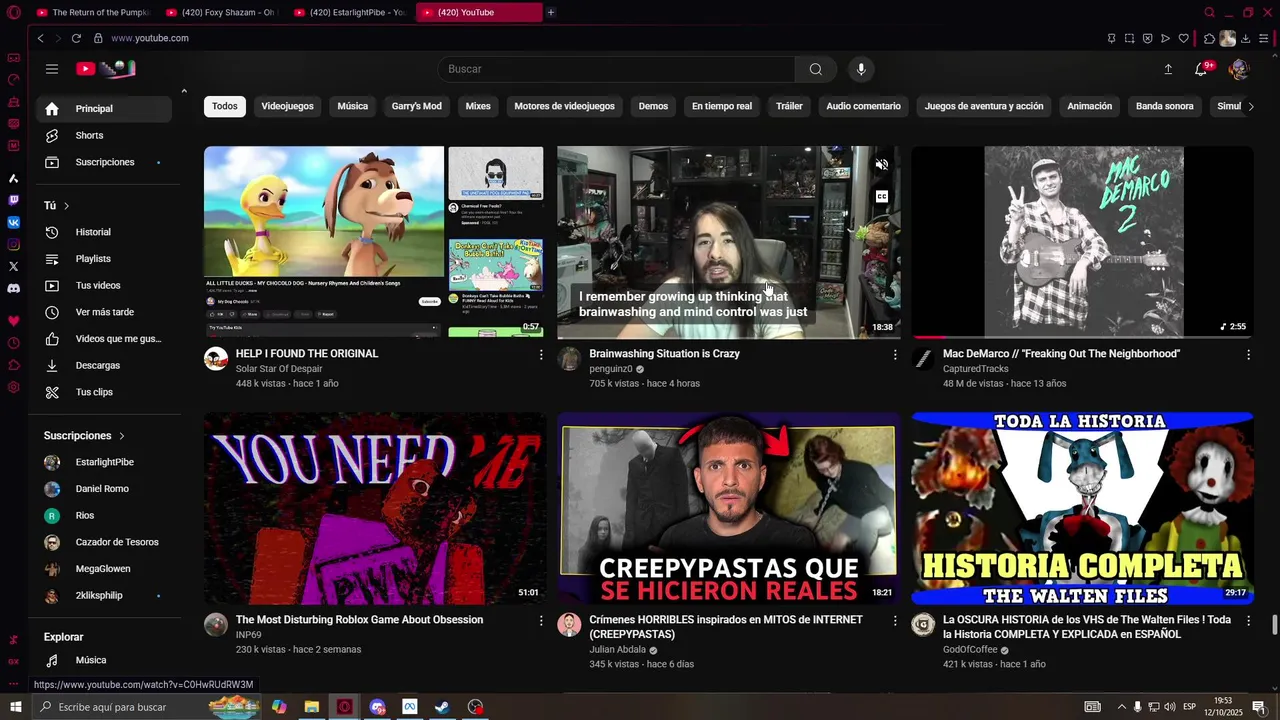
Task: Open Discord in the Opera sidebar
Action: 13,288
